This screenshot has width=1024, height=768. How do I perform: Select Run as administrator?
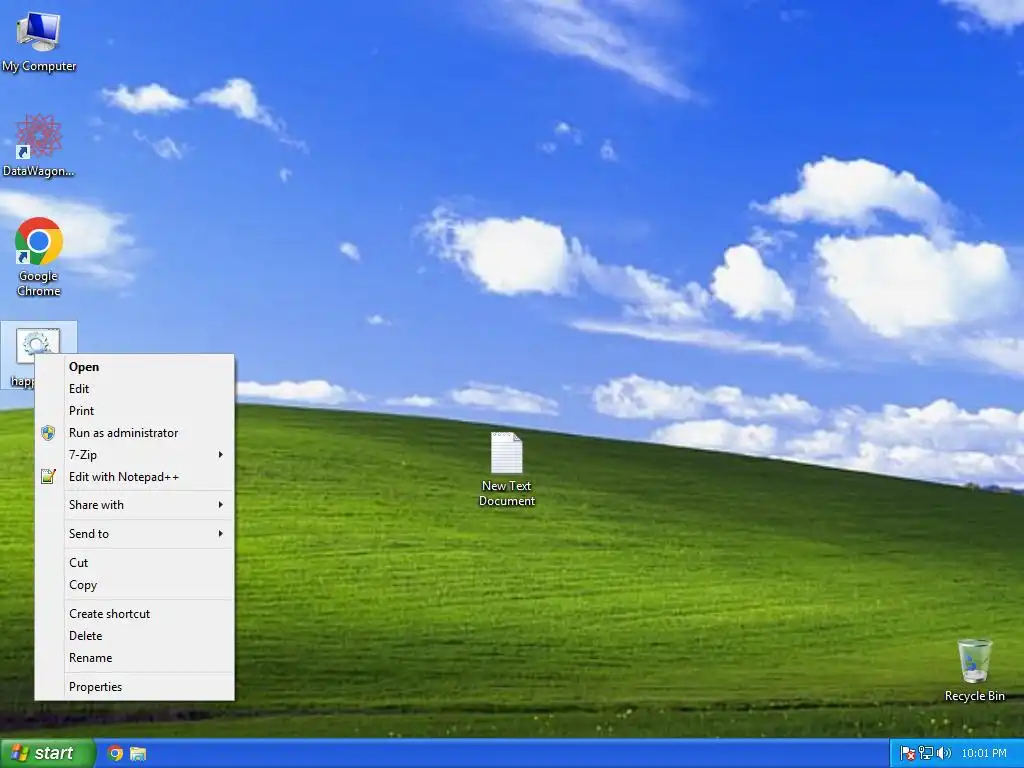[x=135, y=433]
